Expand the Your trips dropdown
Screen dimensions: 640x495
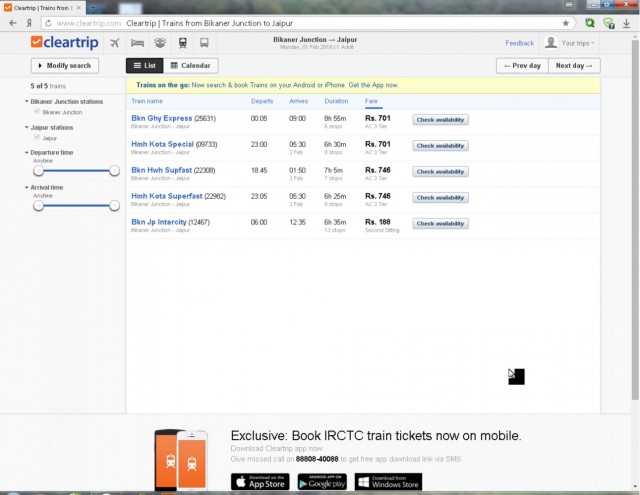(570, 43)
